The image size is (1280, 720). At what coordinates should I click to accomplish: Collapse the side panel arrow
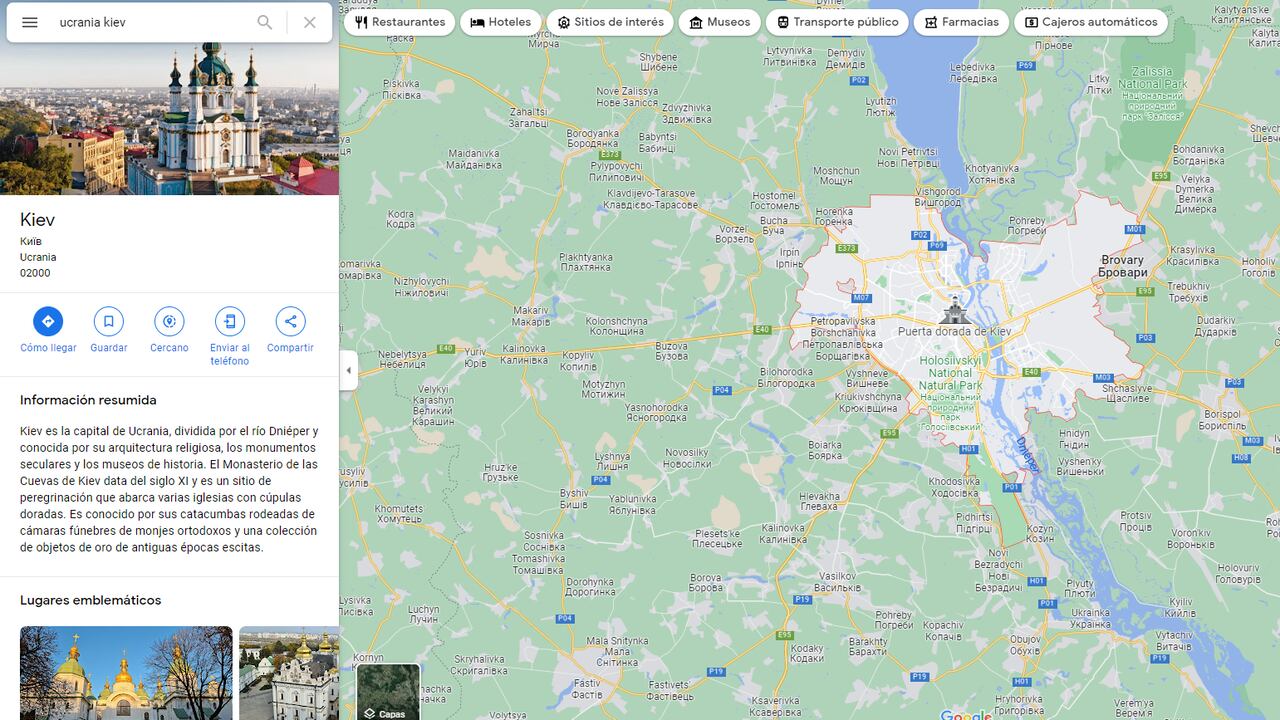348,370
